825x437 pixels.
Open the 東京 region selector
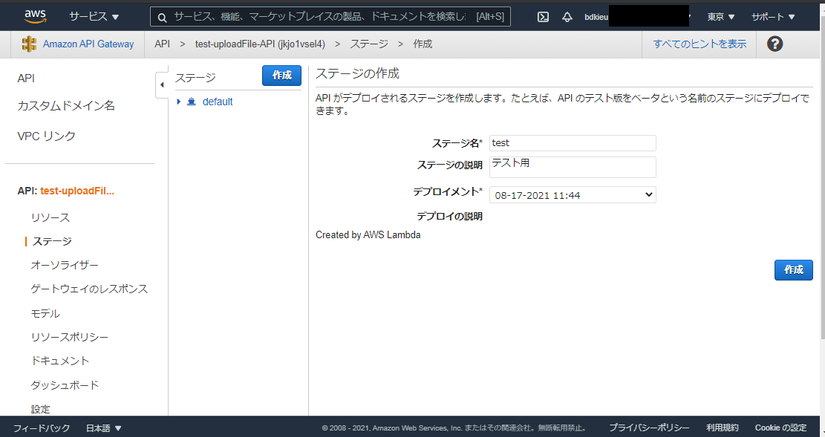(720, 17)
